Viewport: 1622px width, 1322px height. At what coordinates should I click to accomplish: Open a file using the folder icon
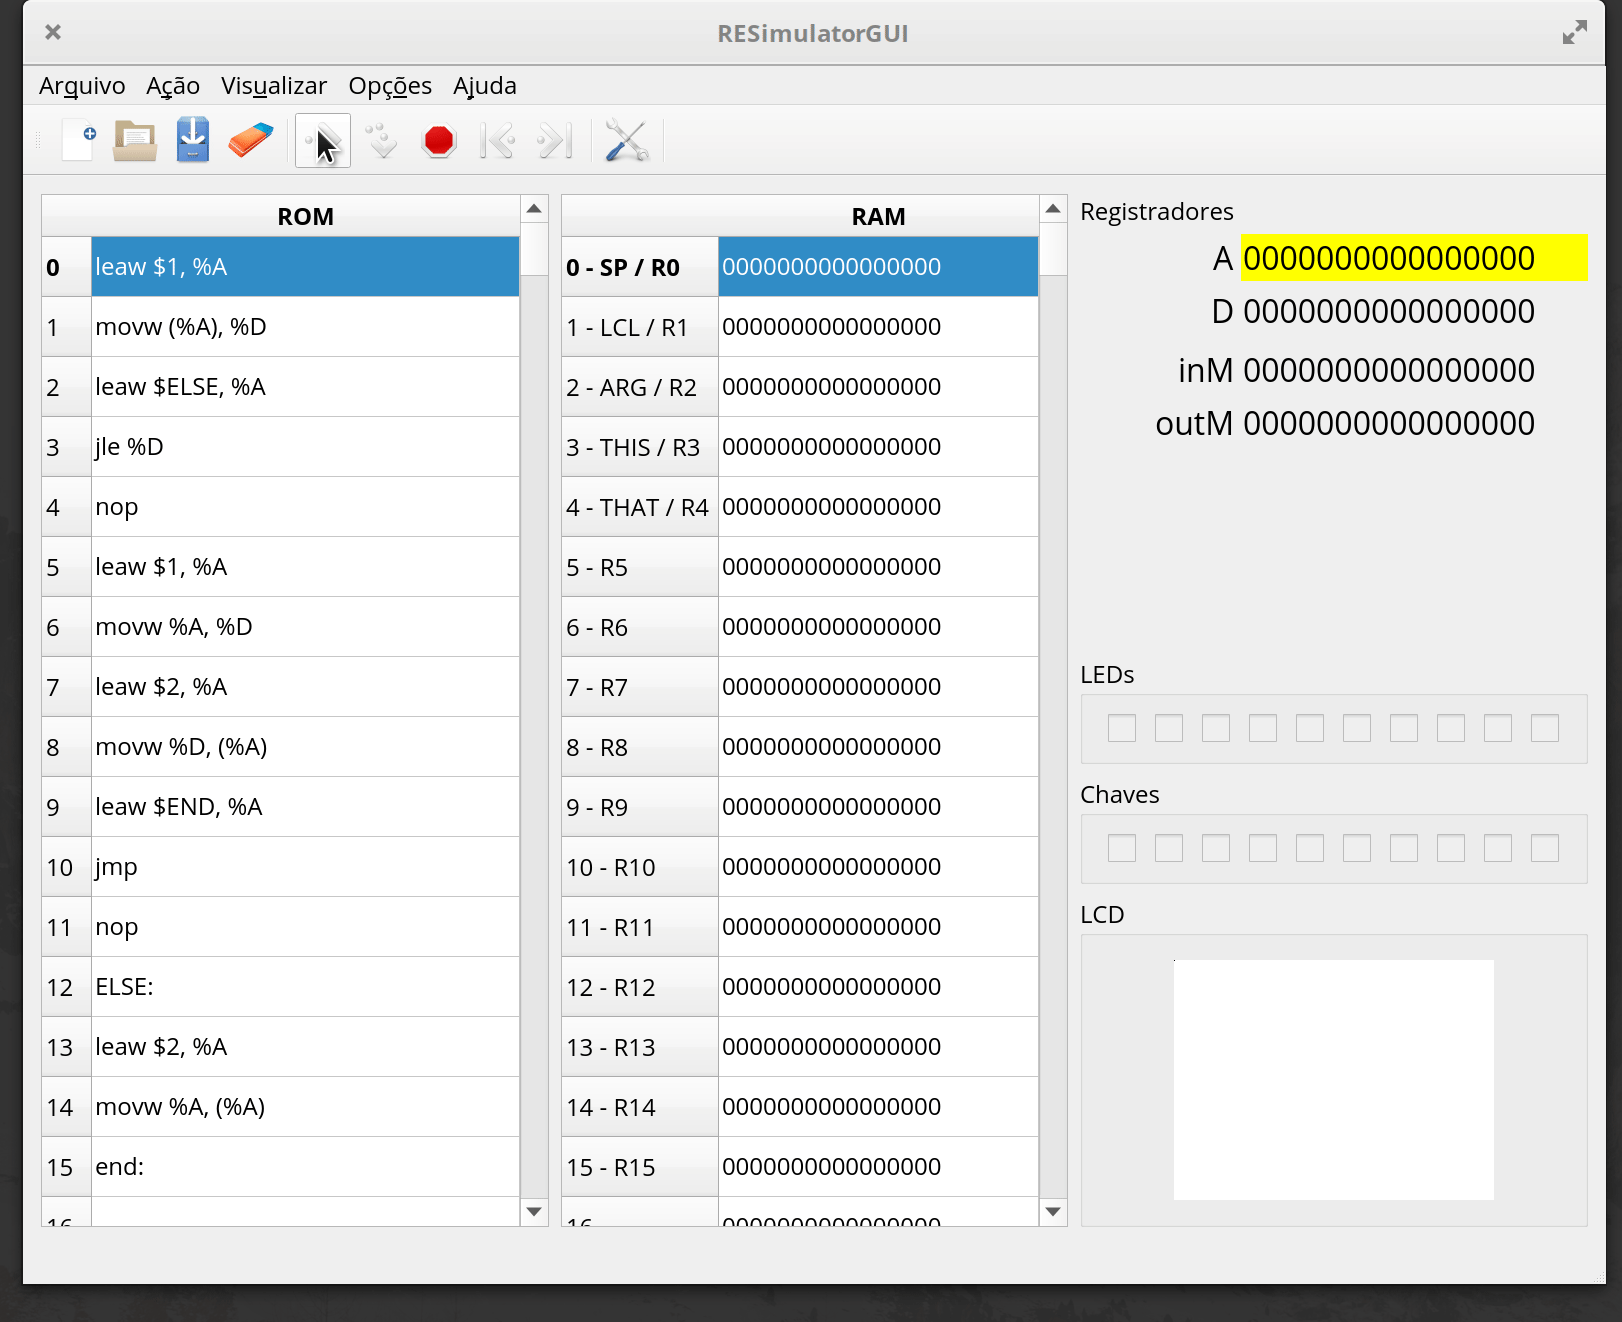(135, 141)
